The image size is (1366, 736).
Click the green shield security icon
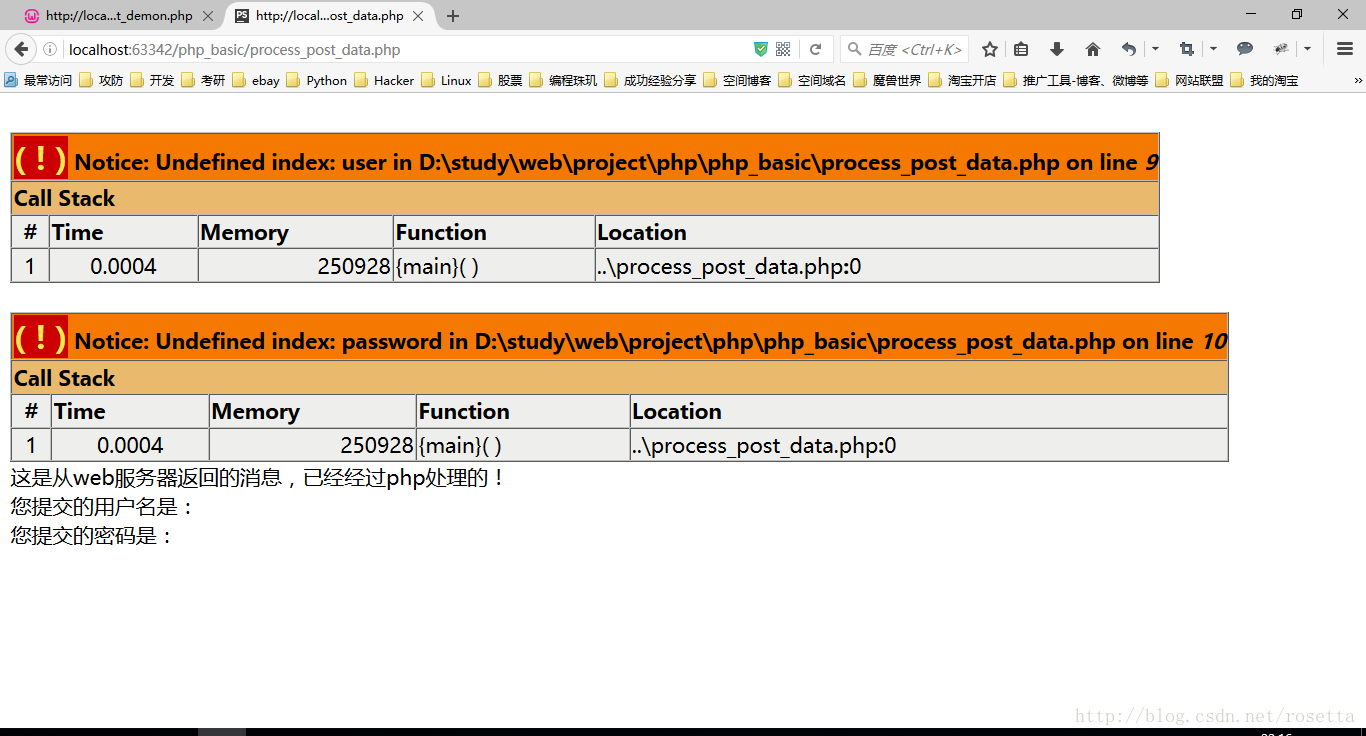(x=761, y=49)
